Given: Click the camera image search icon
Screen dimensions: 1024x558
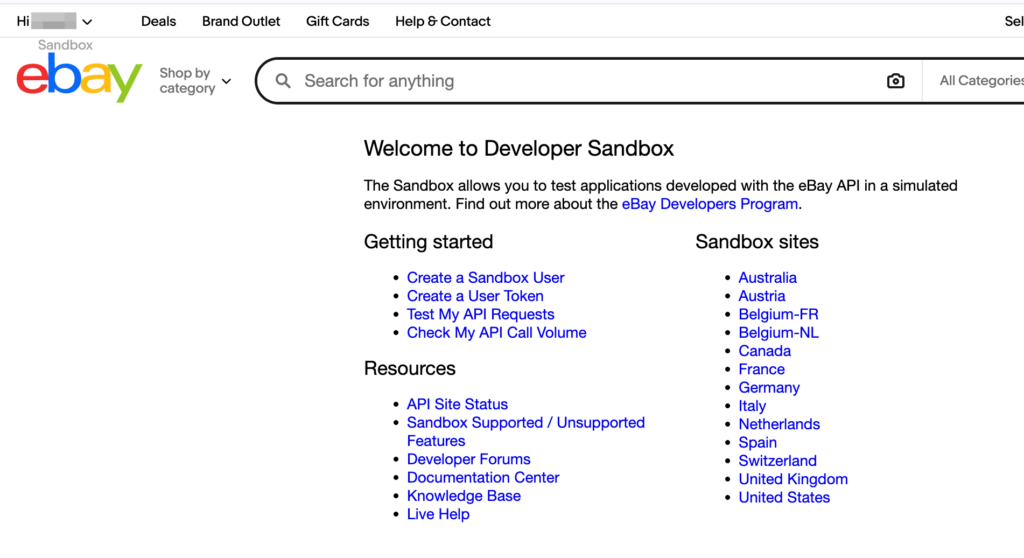Looking at the screenshot, I should click(895, 81).
